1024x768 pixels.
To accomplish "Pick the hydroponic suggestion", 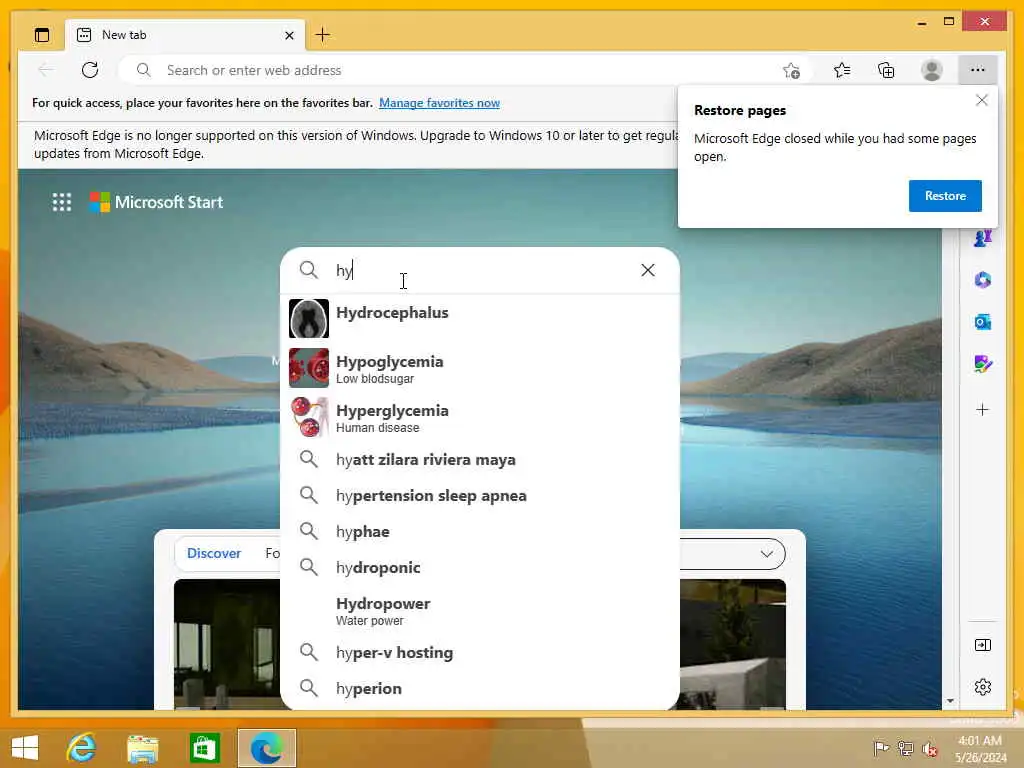I will point(480,567).
